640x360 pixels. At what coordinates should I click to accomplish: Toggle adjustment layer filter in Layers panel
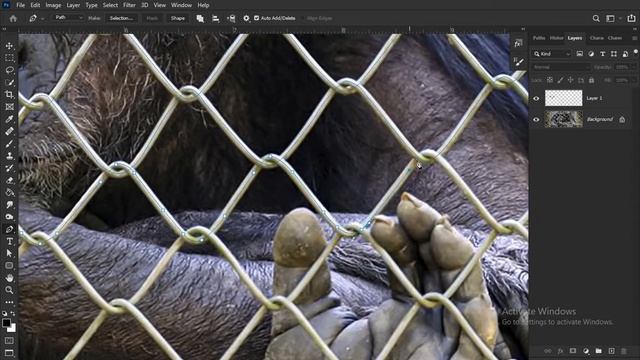tap(591, 53)
